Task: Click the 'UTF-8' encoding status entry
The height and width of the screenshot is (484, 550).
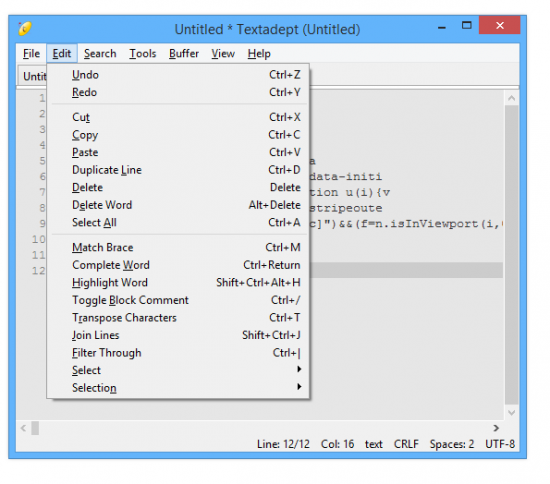Action: (x=500, y=444)
